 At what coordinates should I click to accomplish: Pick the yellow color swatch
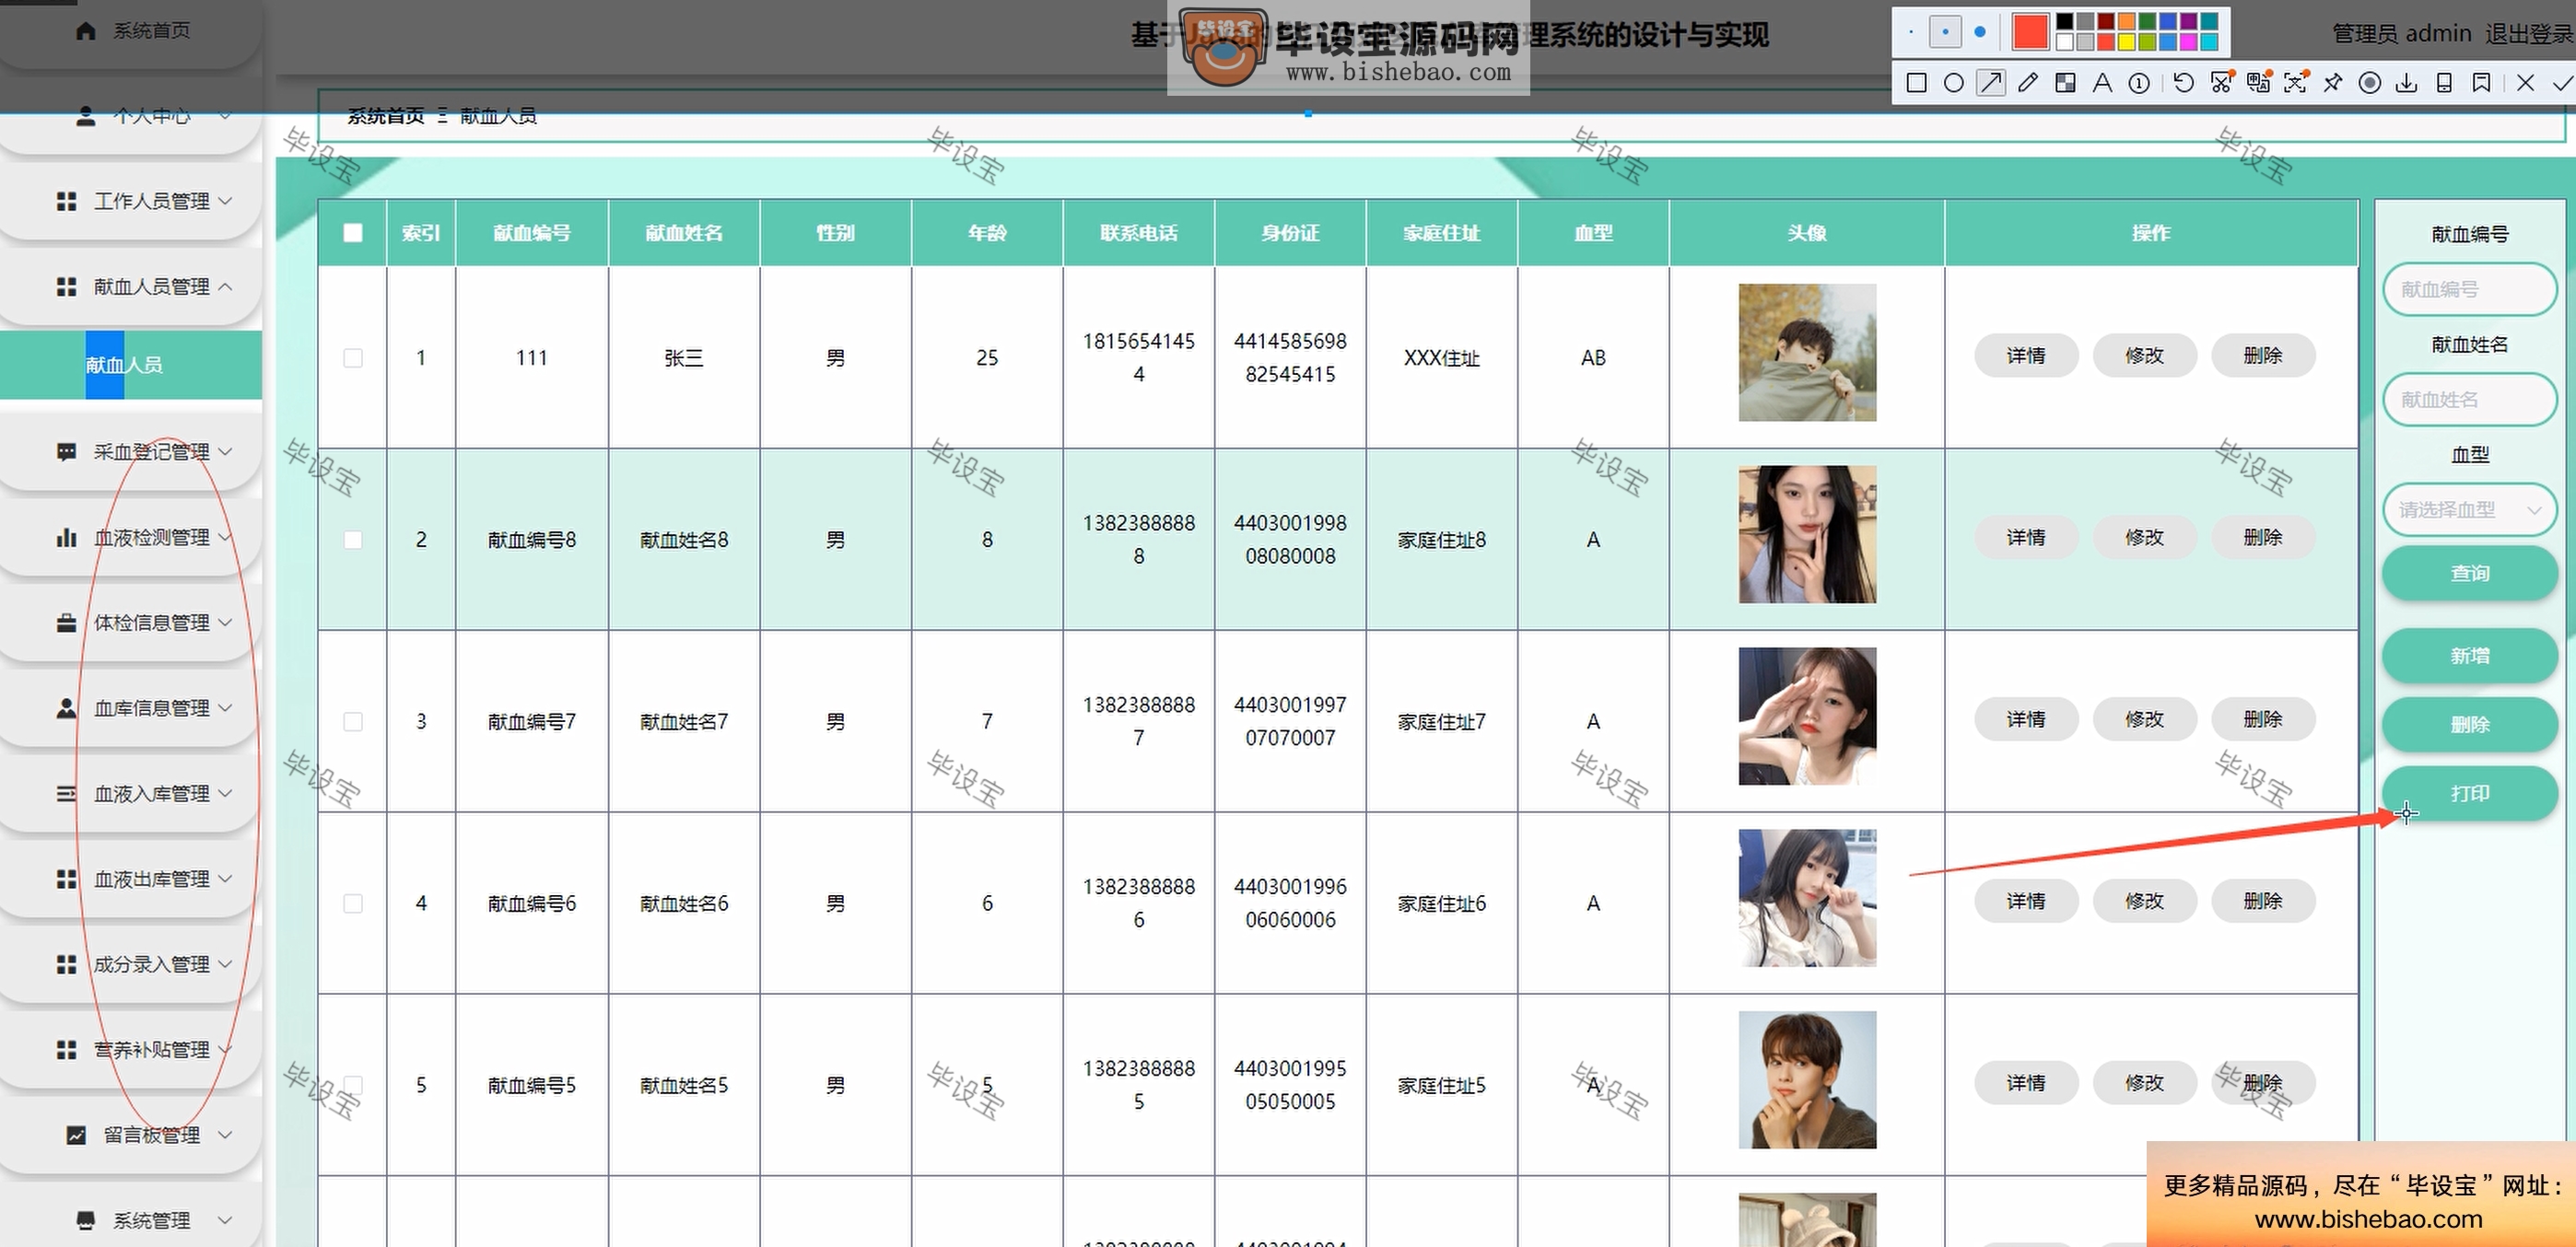(2126, 42)
